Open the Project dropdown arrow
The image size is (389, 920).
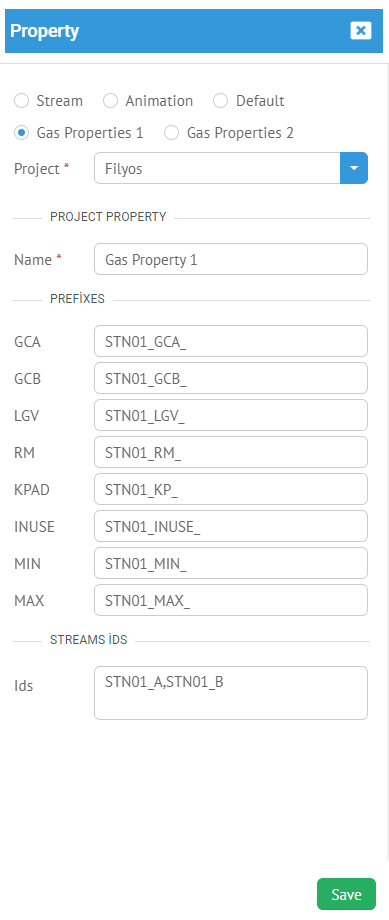pos(354,168)
